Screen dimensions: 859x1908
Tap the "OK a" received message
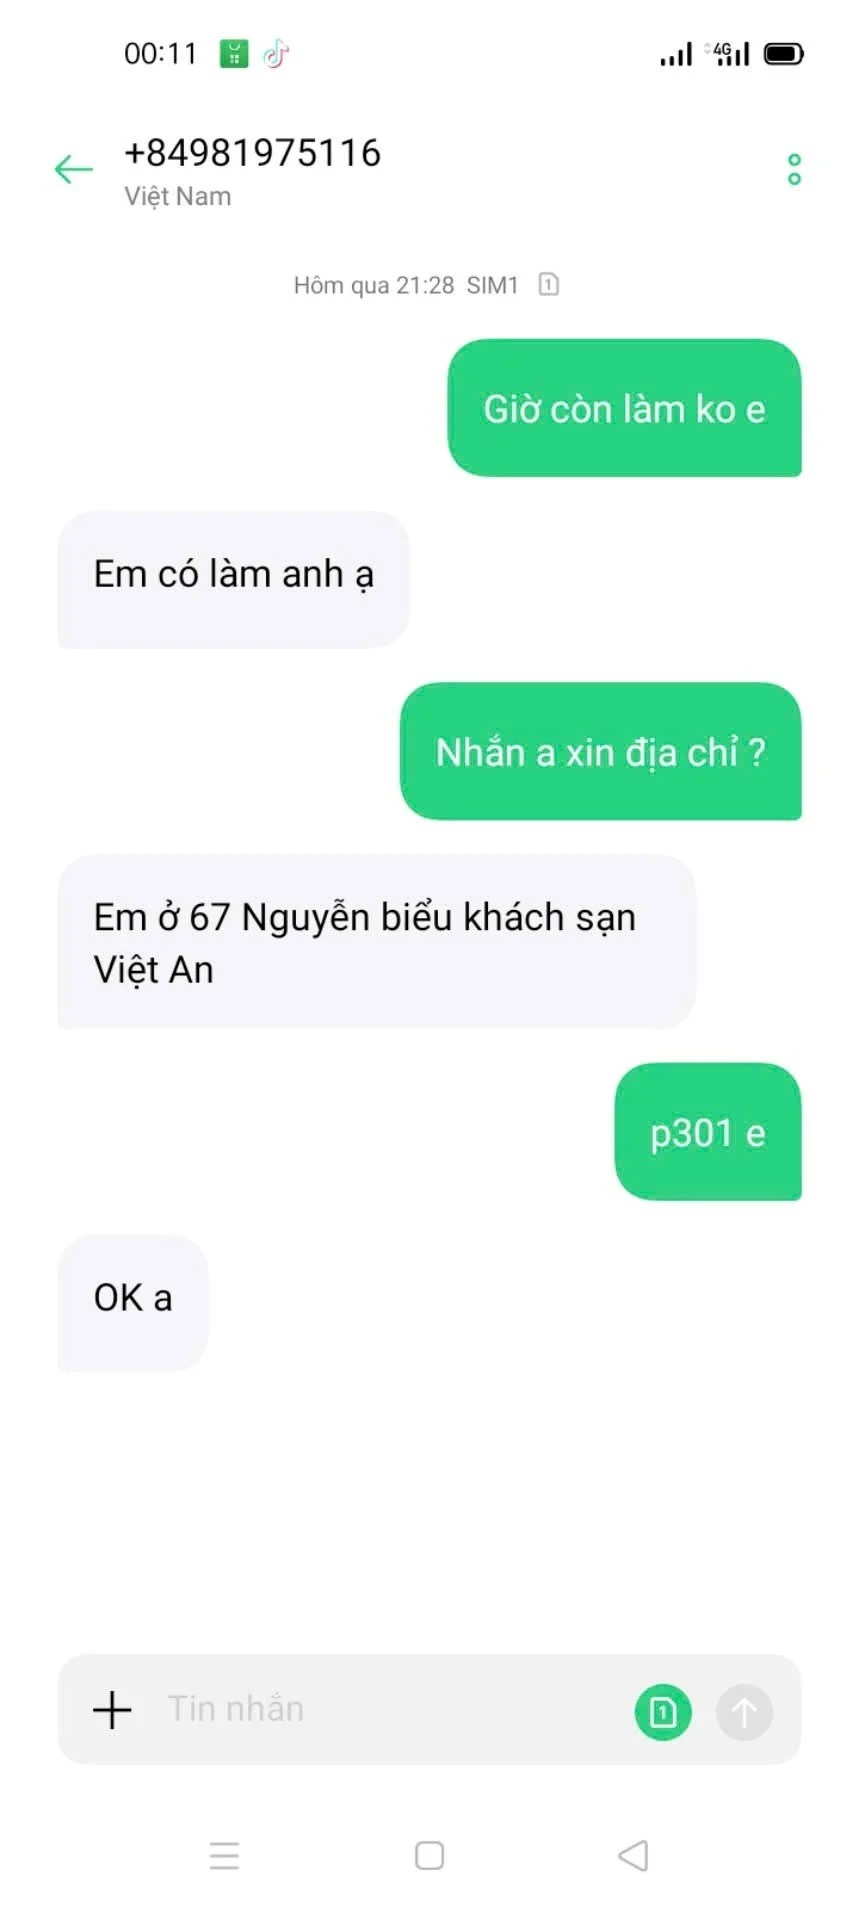(x=133, y=1303)
